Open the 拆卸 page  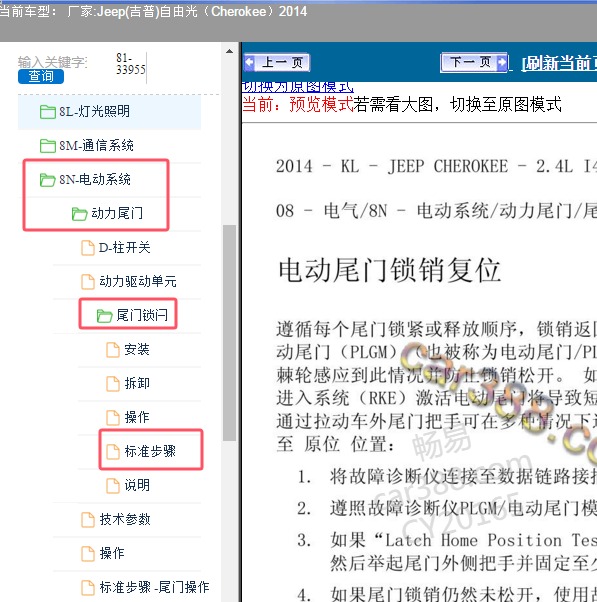coord(137,383)
